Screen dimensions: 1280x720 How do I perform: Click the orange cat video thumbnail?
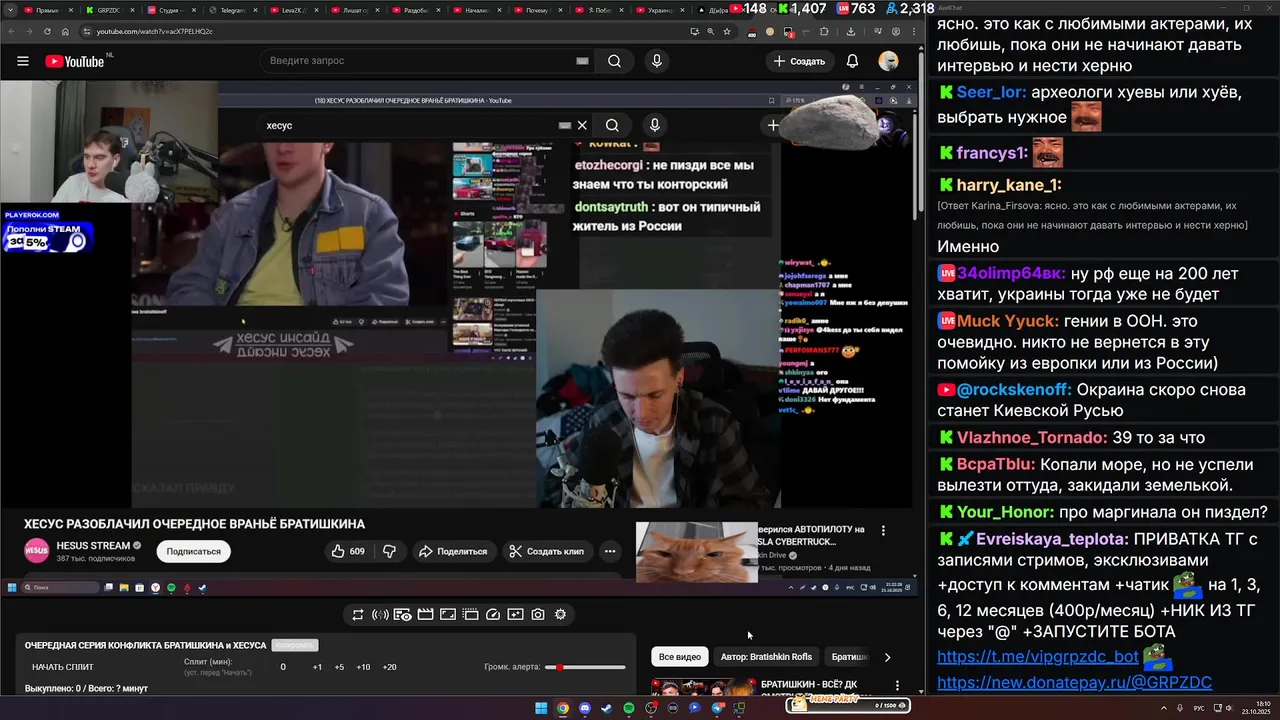click(x=697, y=551)
